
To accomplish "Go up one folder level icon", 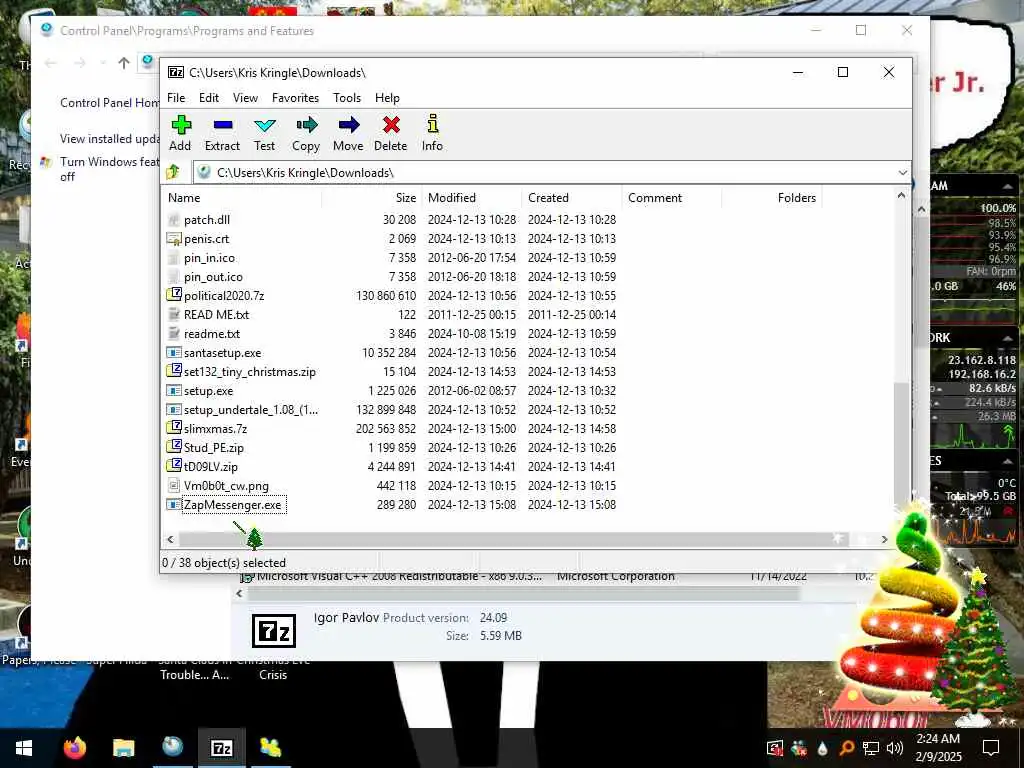I will 173,172.
